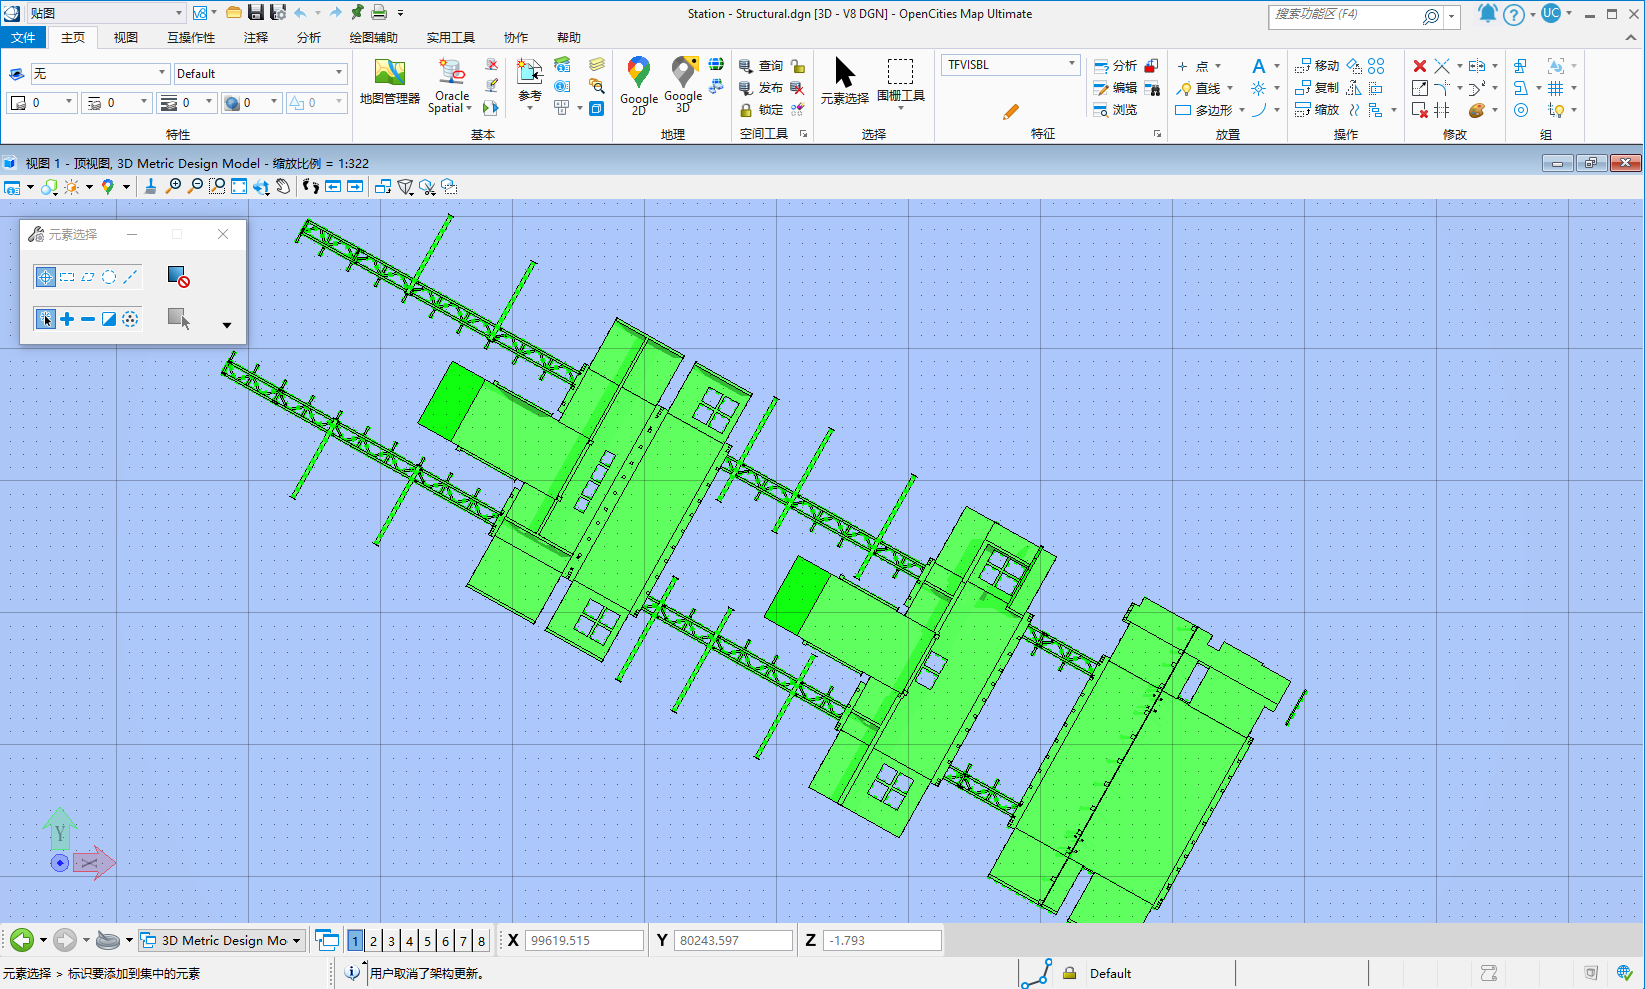
Task: Click the X coordinate input field
Action: 584,941
